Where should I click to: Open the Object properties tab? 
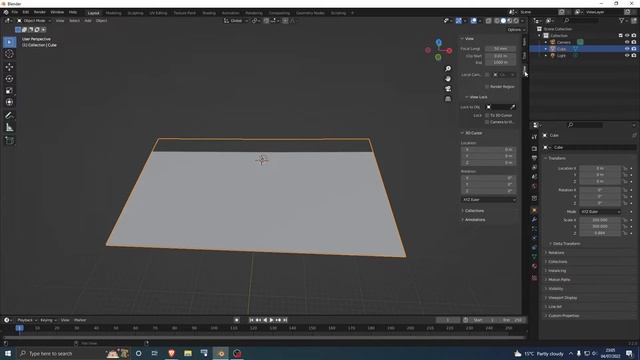534,210
